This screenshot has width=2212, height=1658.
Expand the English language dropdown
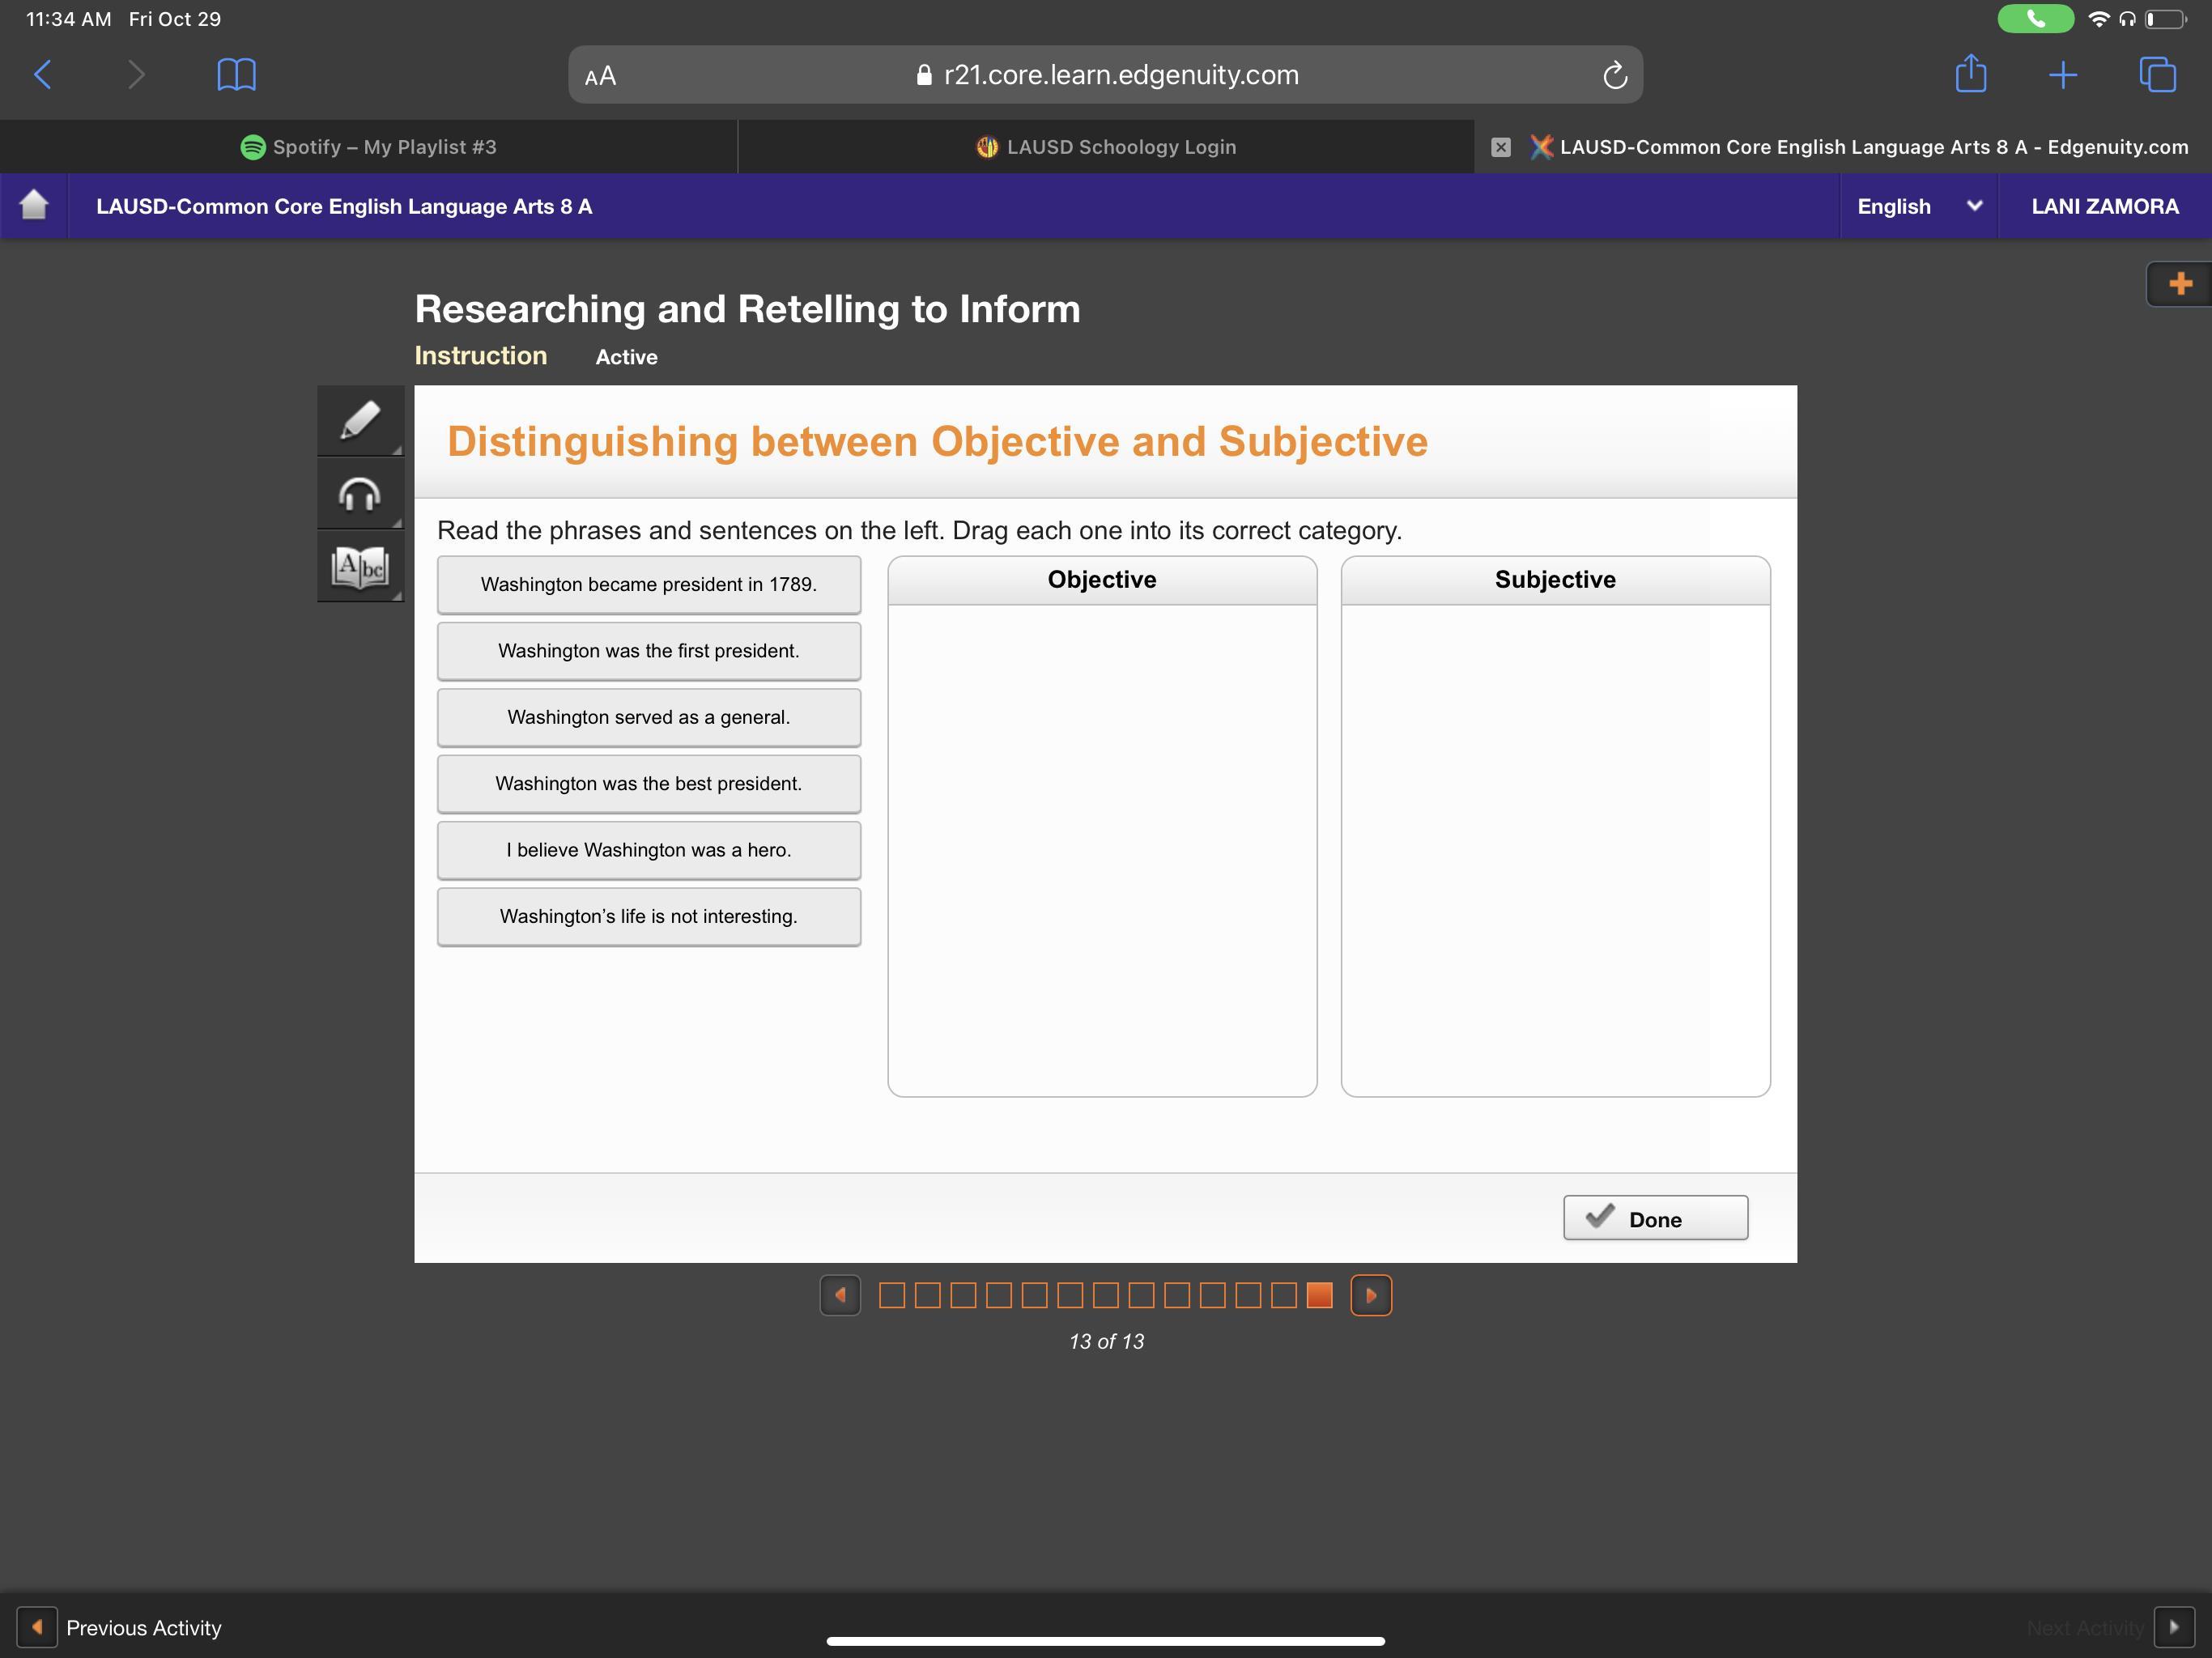(1918, 206)
